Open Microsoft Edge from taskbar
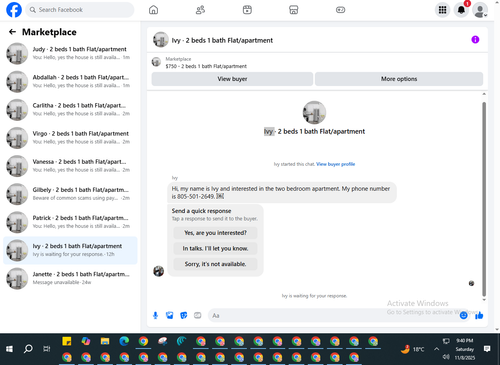This screenshot has width=500, height=365. click(124, 341)
